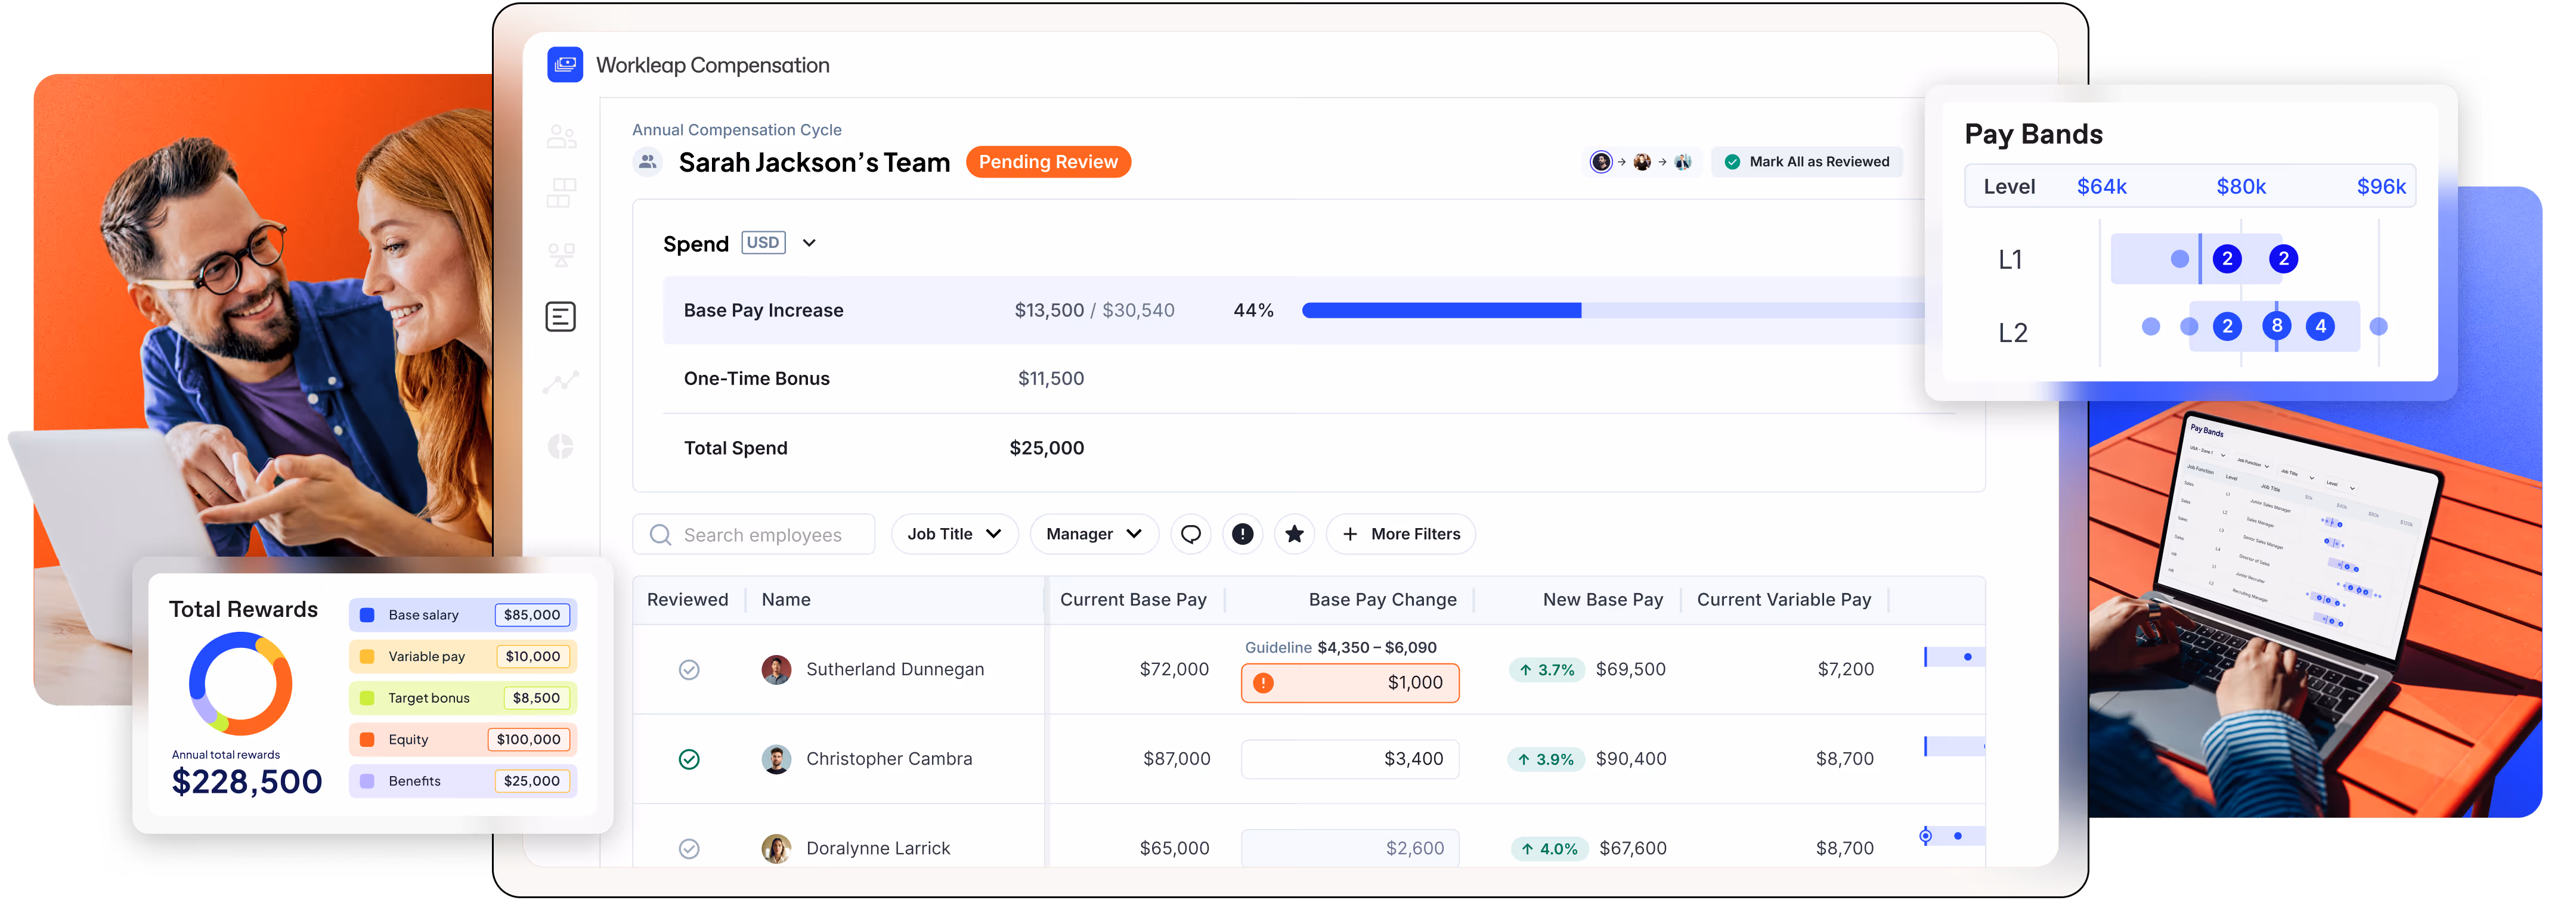Sort by the New Base Pay column header
2576x900 pixels.
pos(1603,600)
